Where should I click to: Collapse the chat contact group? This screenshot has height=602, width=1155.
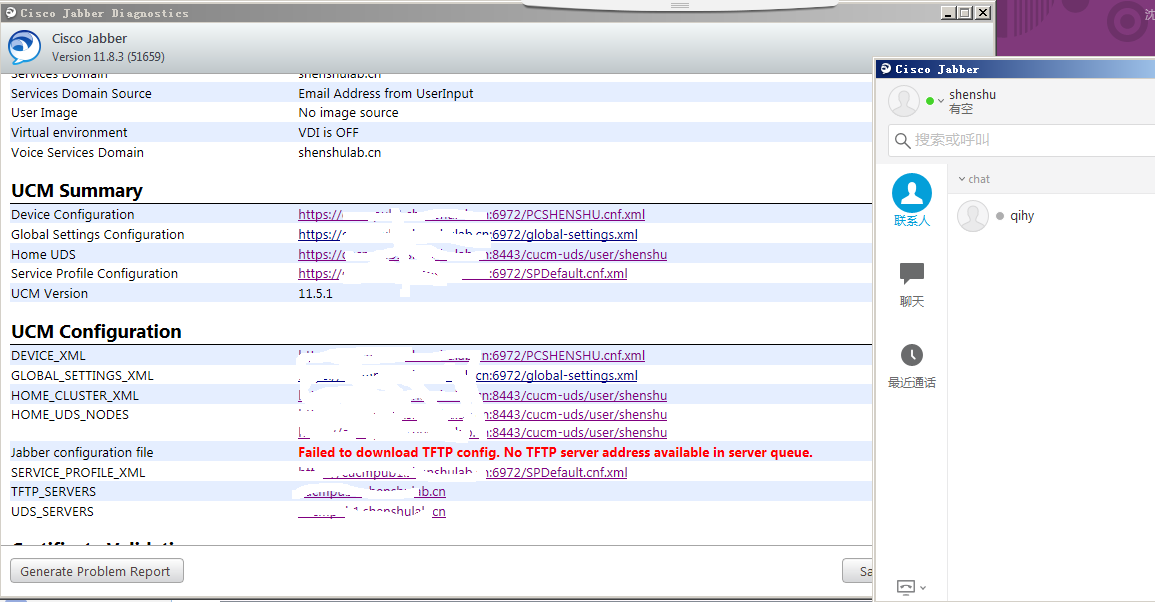(974, 179)
